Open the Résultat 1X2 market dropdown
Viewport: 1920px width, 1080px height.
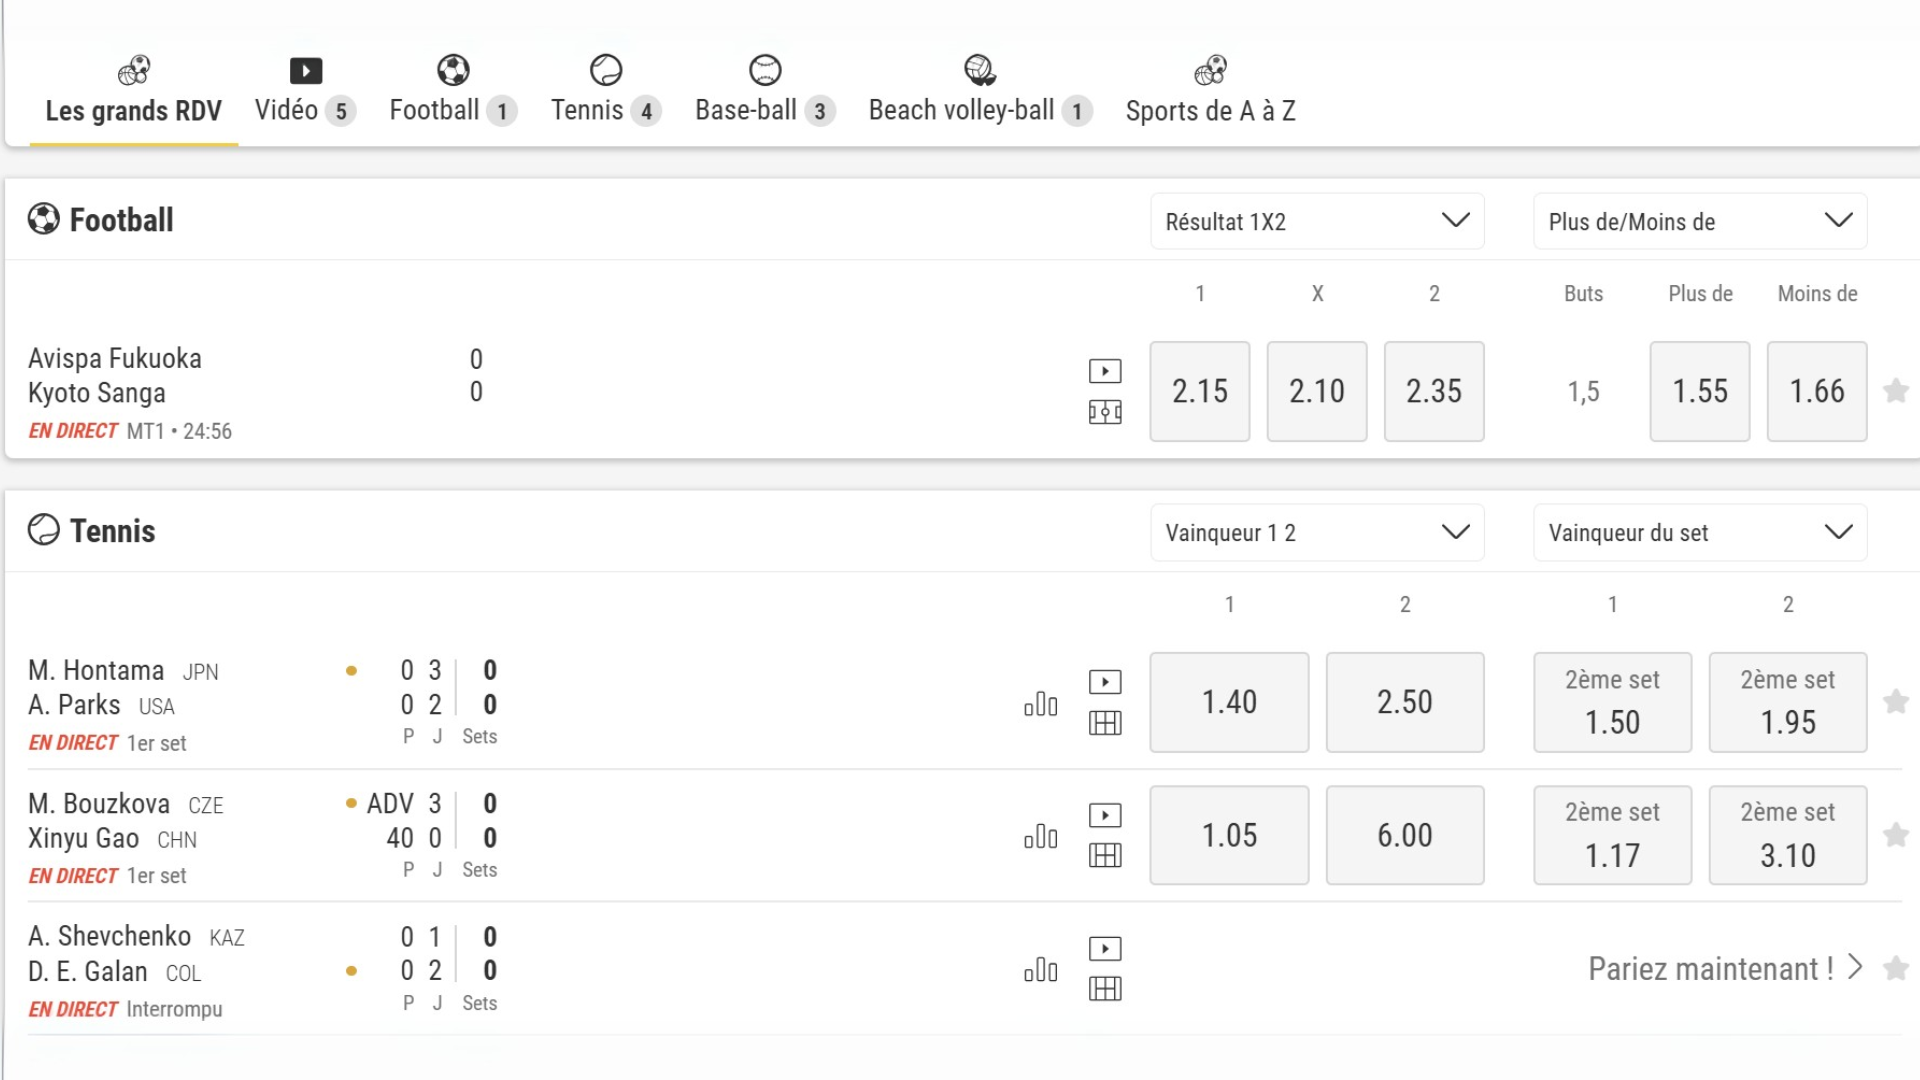[x=1316, y=221]
